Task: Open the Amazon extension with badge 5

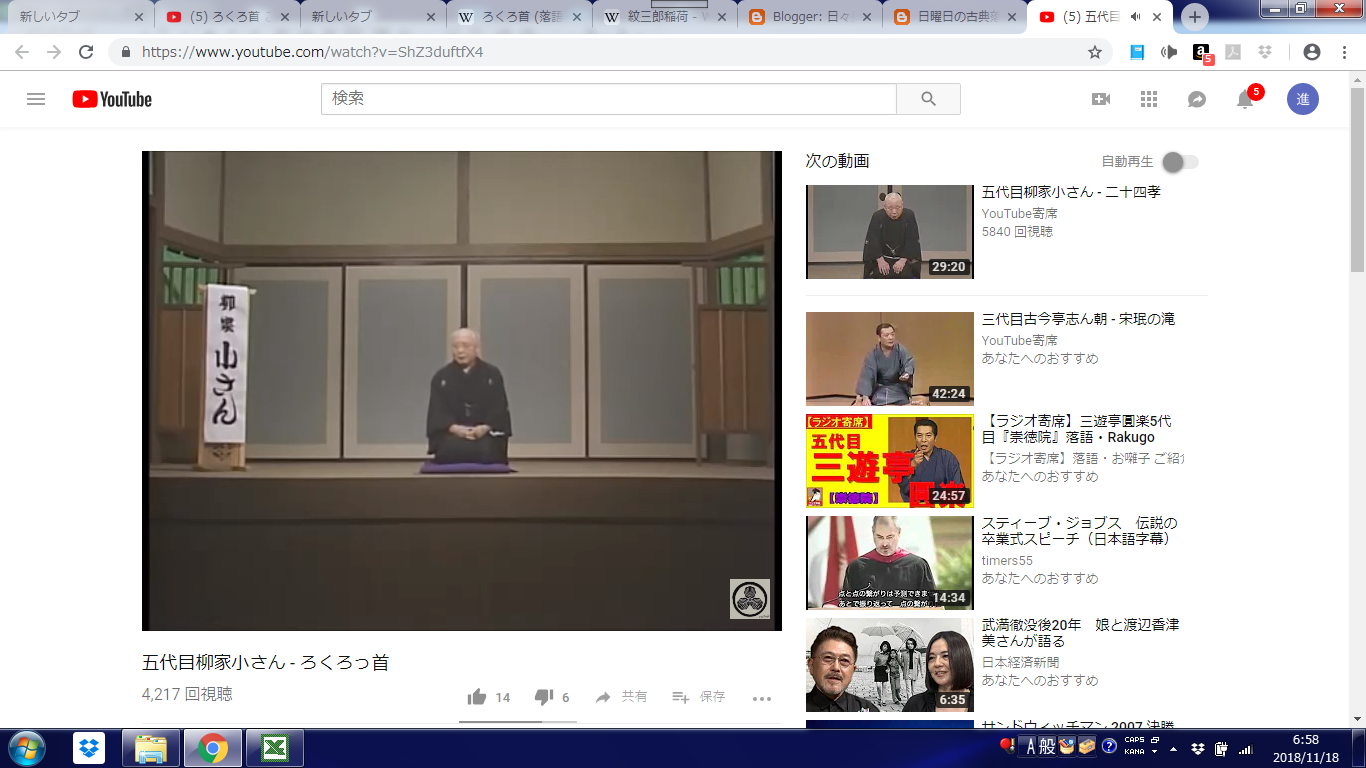Action: point(1203,53)
